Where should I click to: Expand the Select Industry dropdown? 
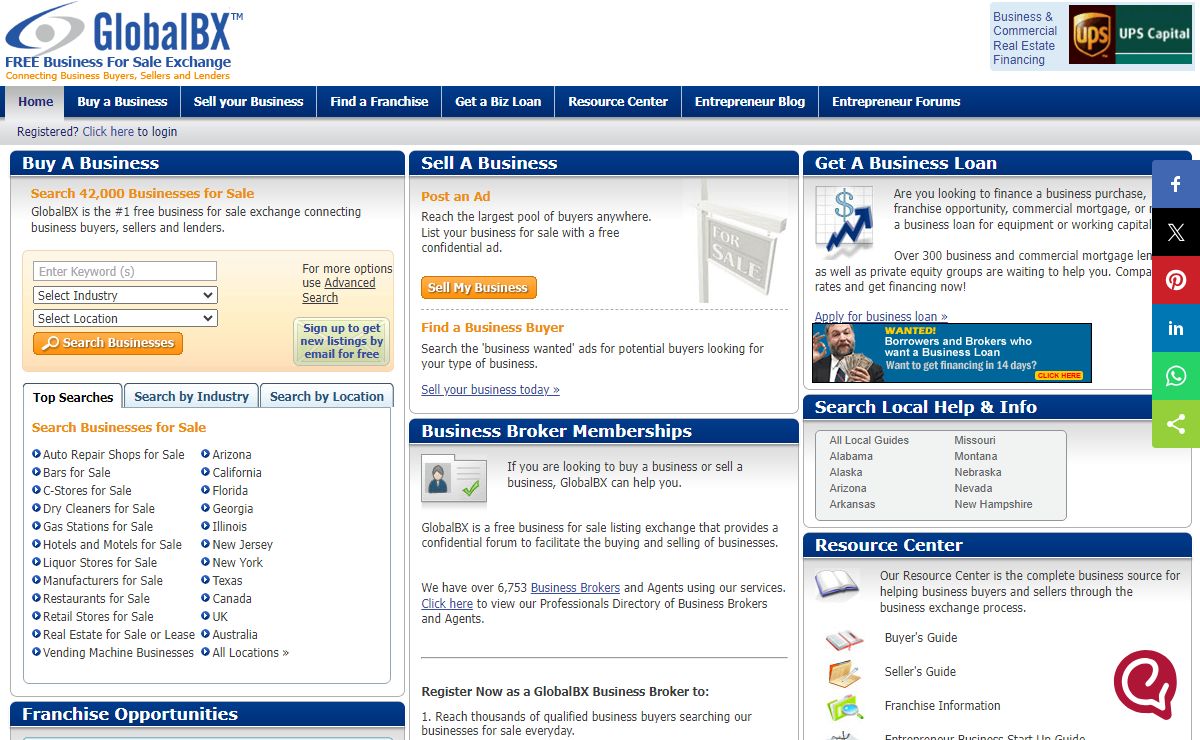click(125, 295)
